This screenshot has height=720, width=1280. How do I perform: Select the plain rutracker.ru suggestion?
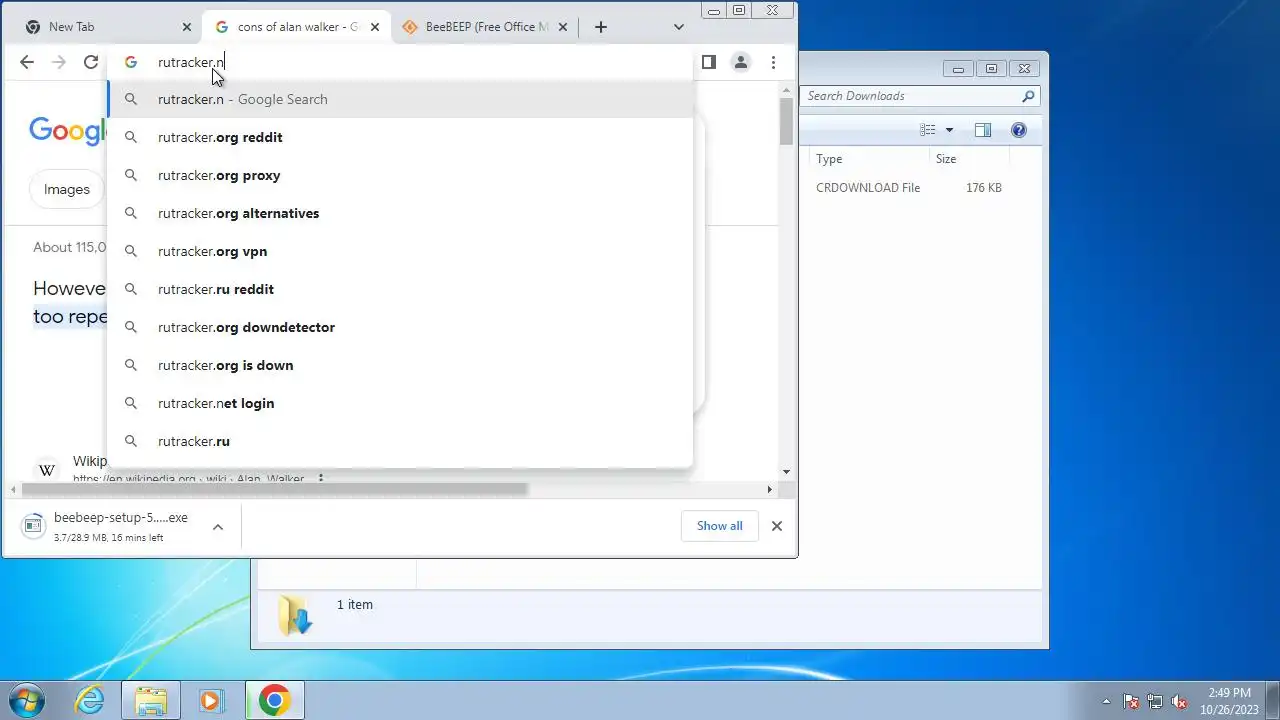[x=400, y=441]
